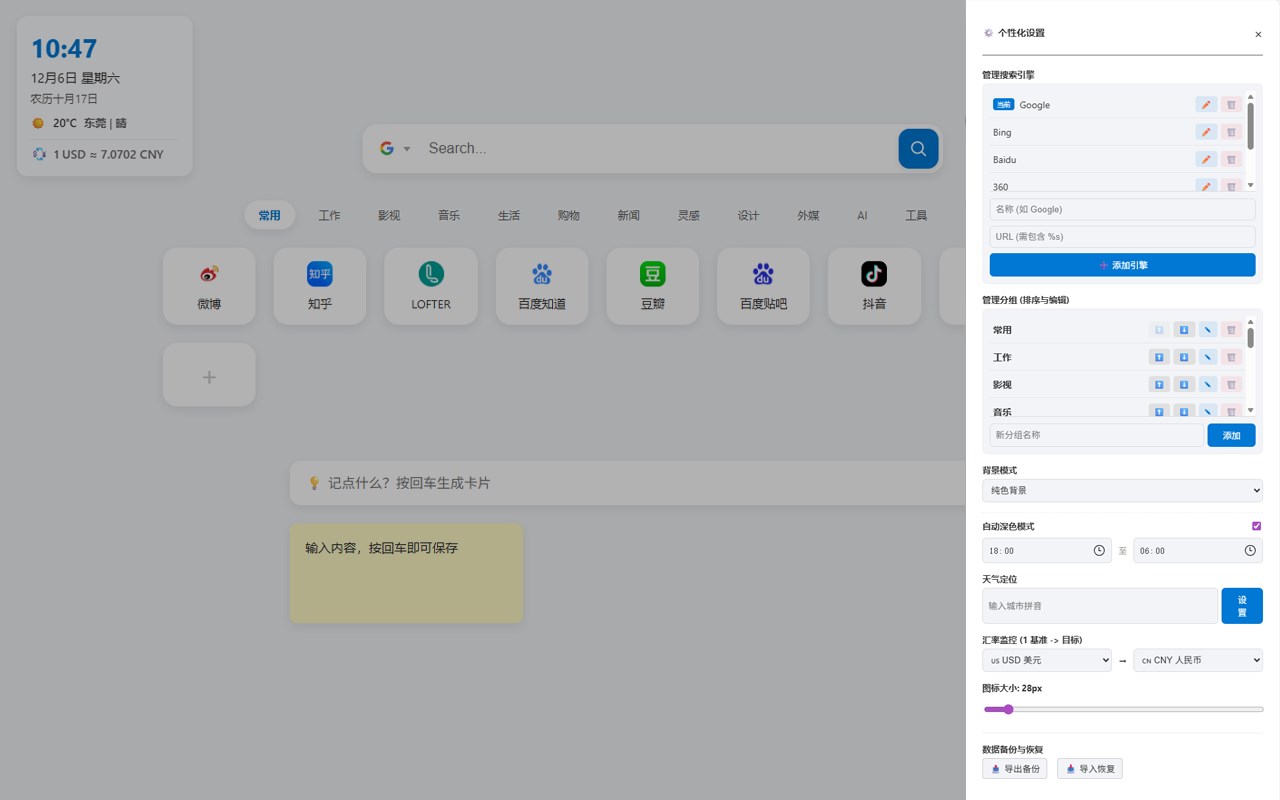Click 添加 to create new group

tap(1231, 435)
